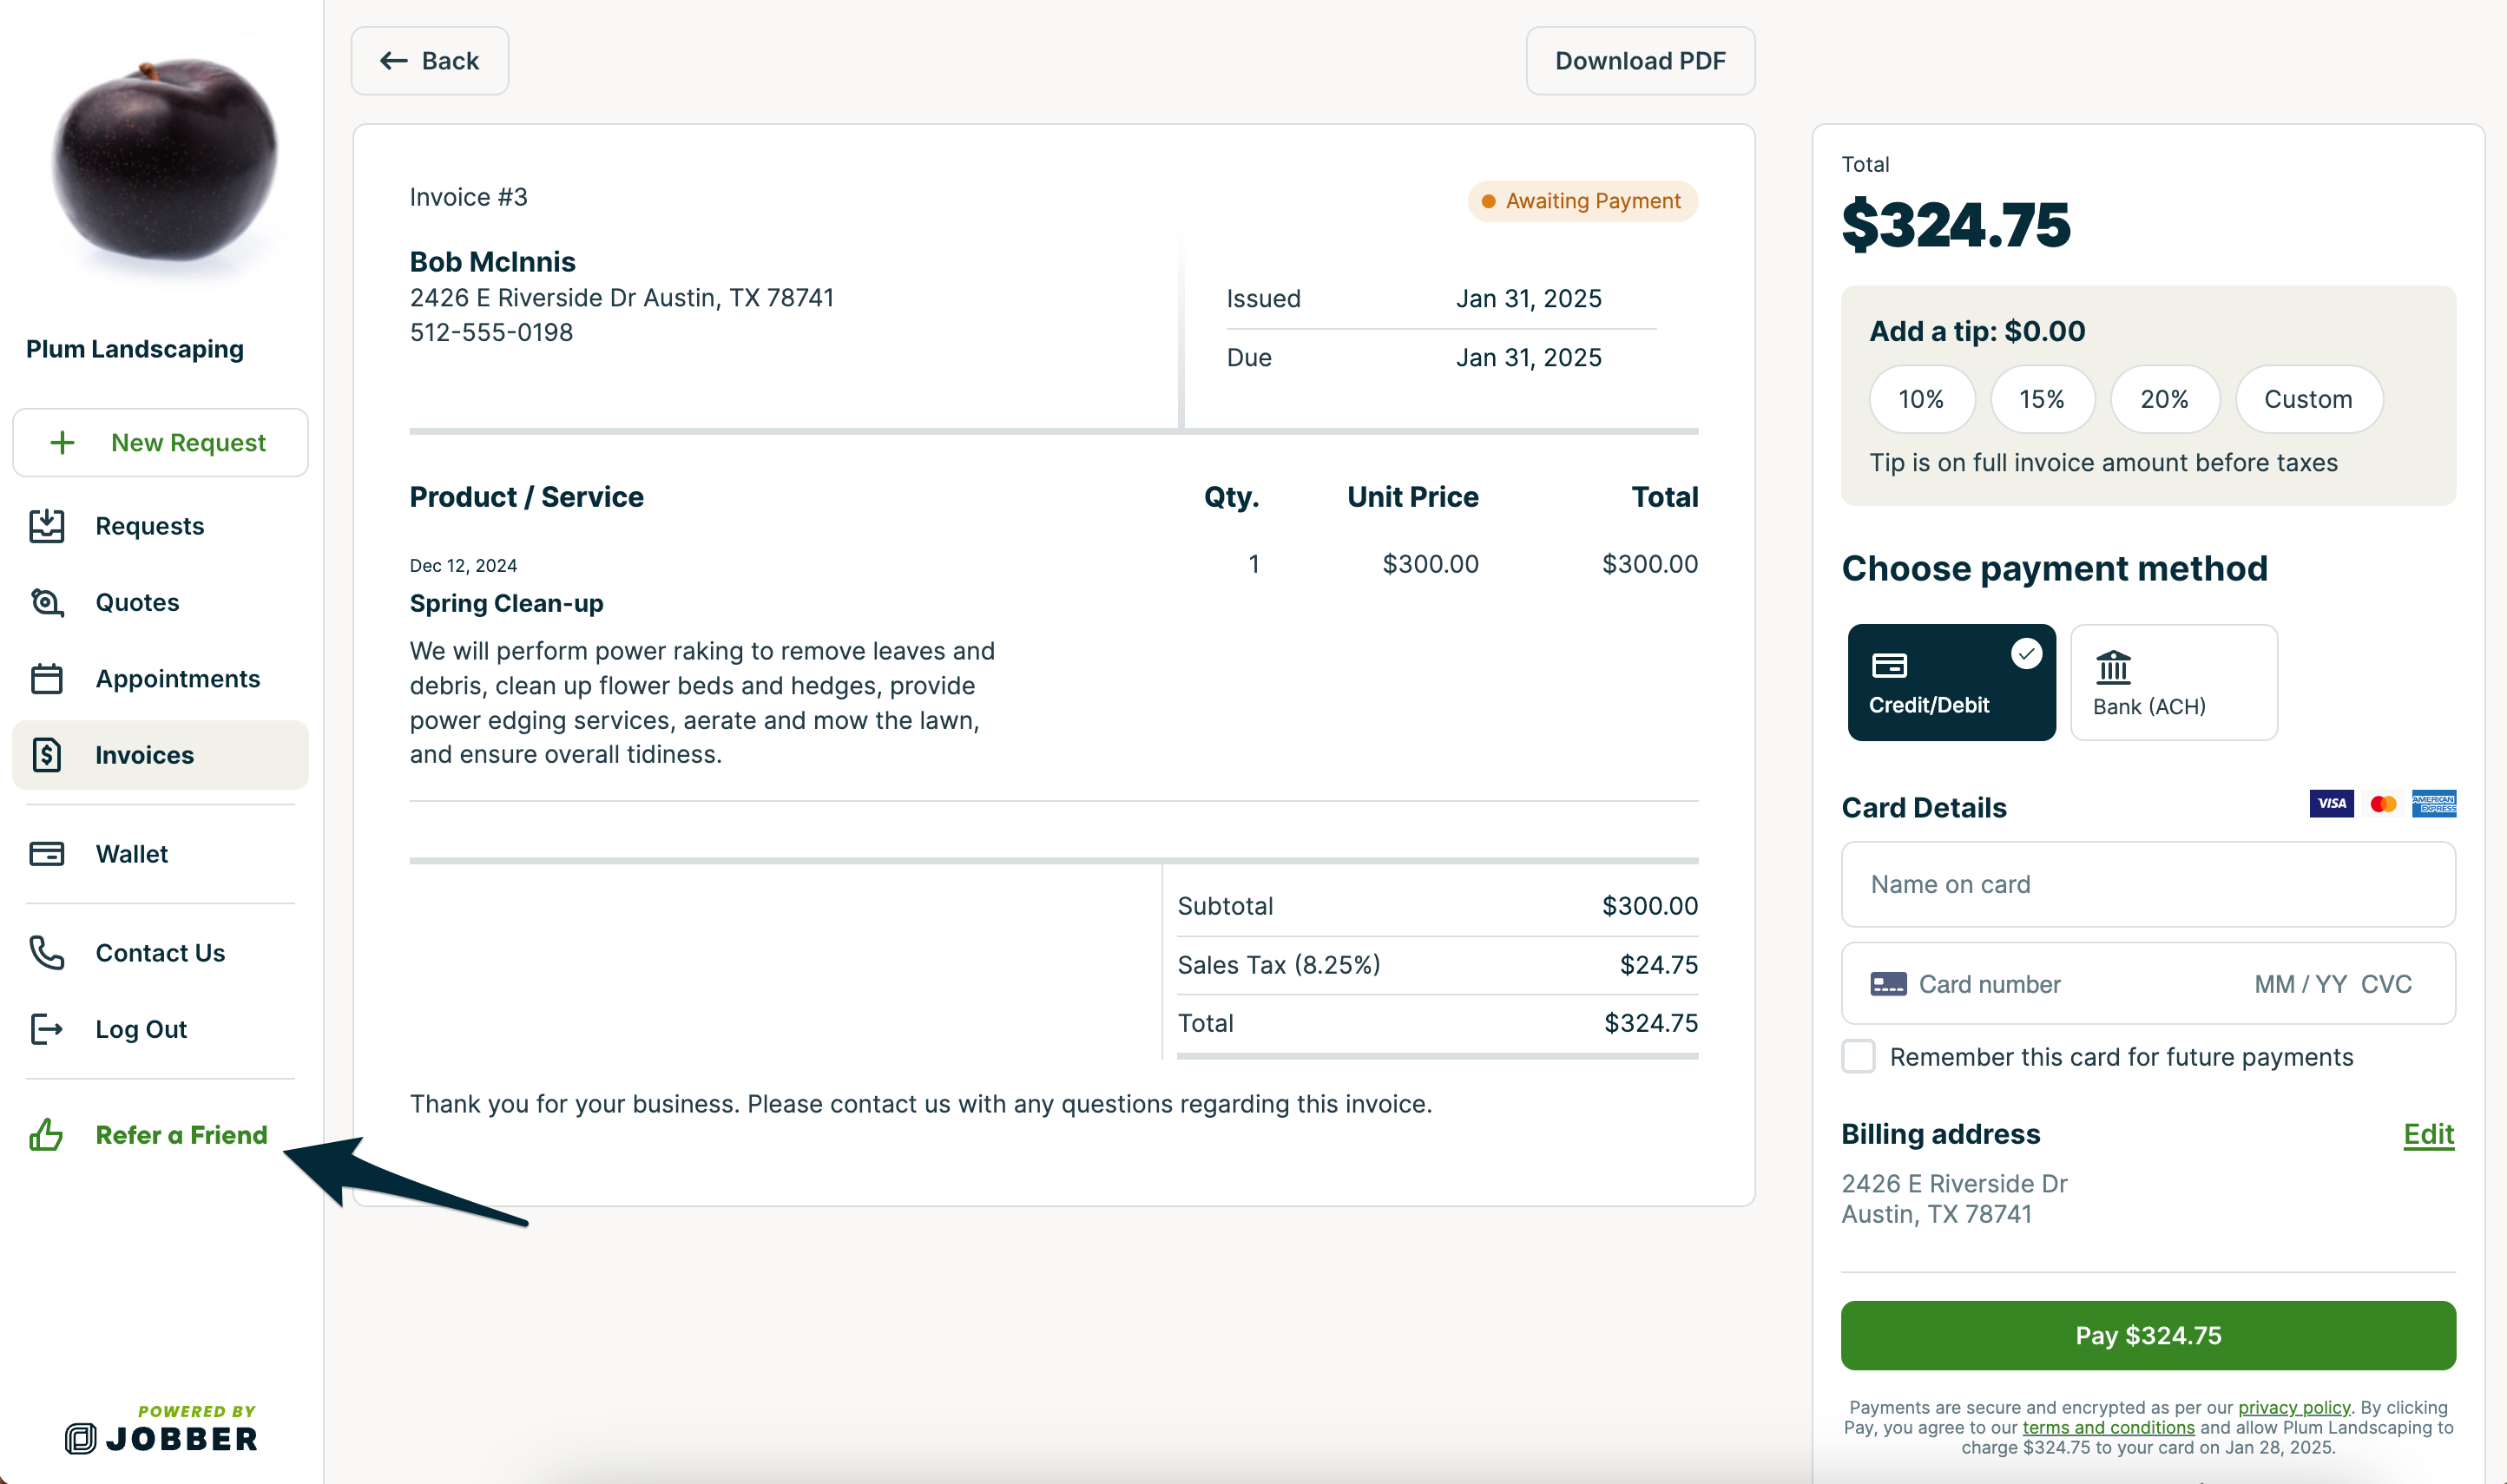Open Wallet via its card icon
This screenshot has width=2507, height=1484.
click(x=47, y=854)
